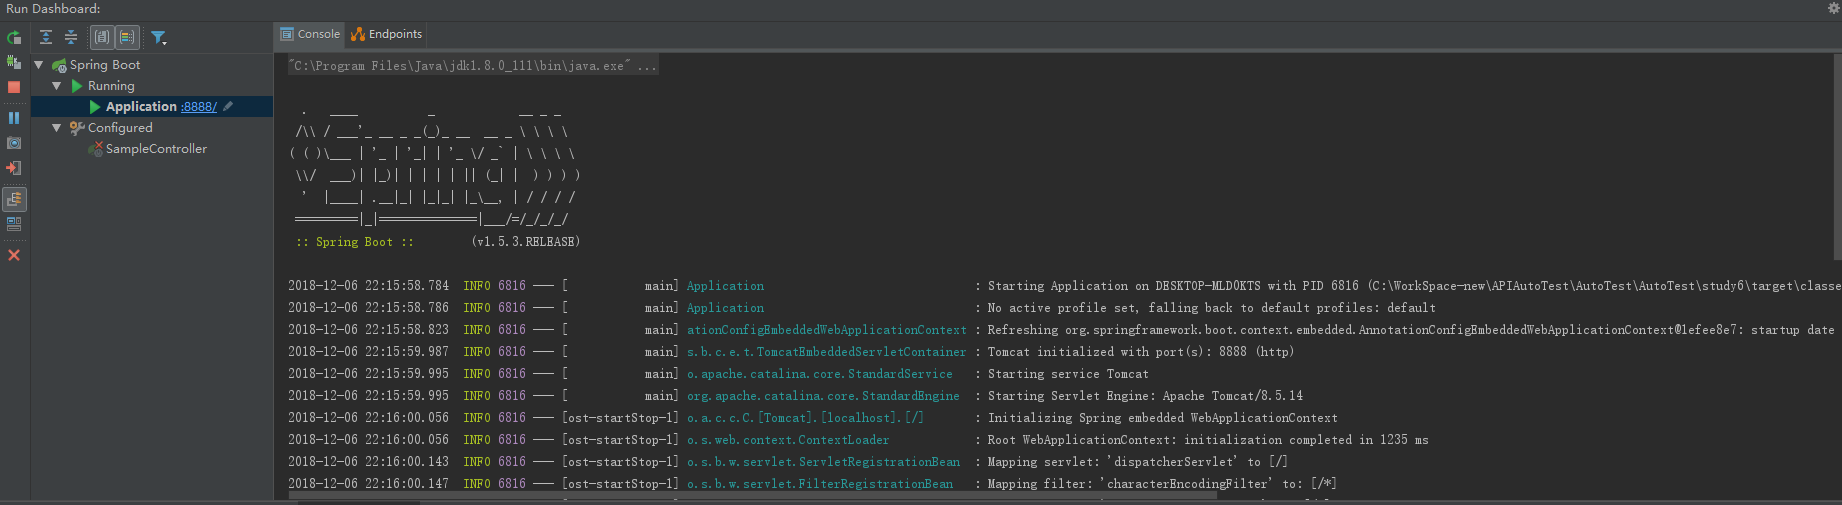
Task: Click the red X icon in the left toolbar
Action: 14,255
